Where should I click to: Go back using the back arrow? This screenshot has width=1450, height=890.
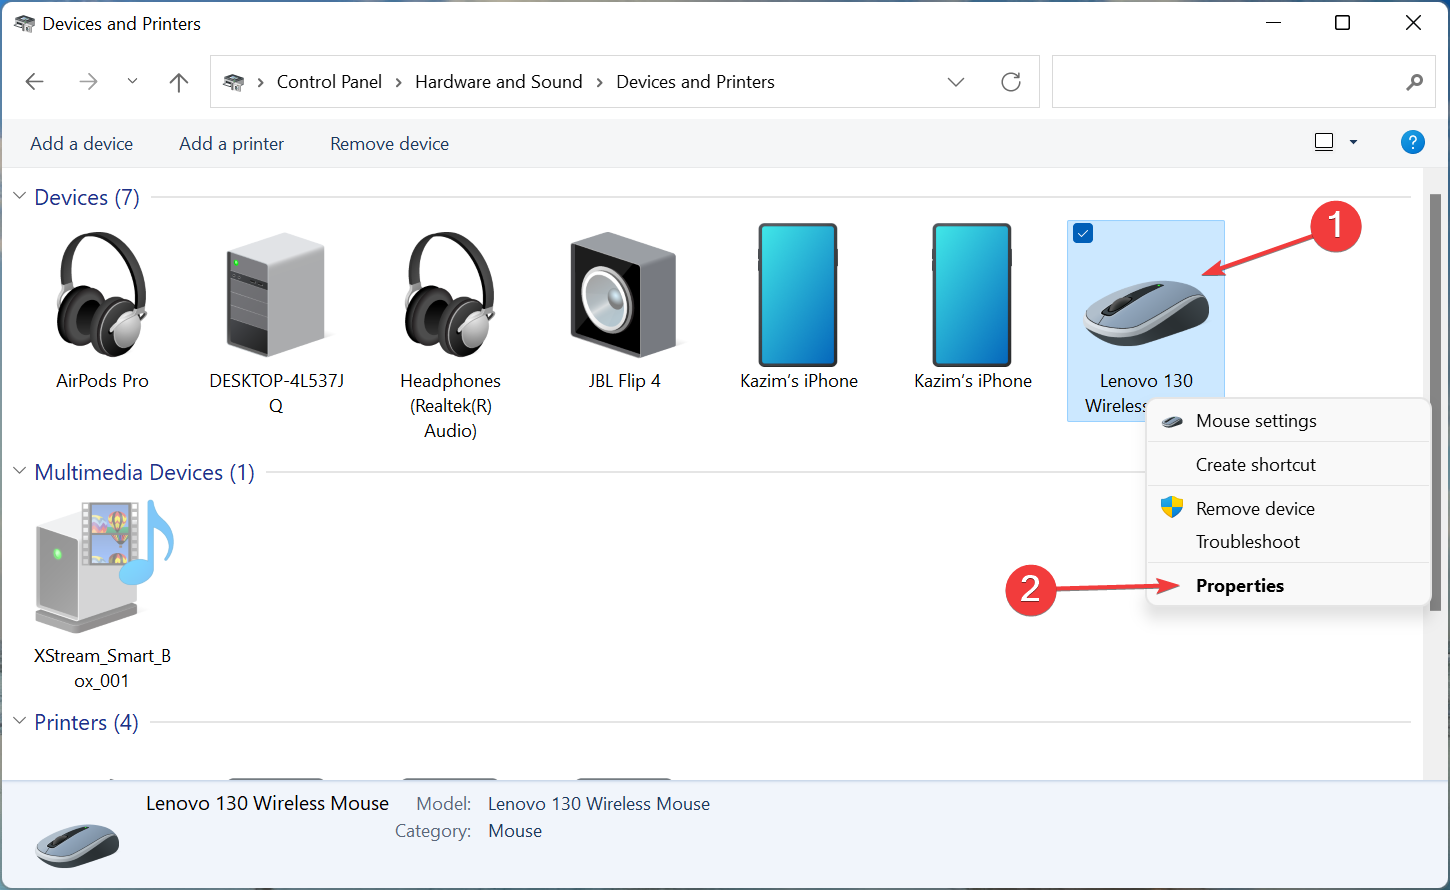pos(35,82)
